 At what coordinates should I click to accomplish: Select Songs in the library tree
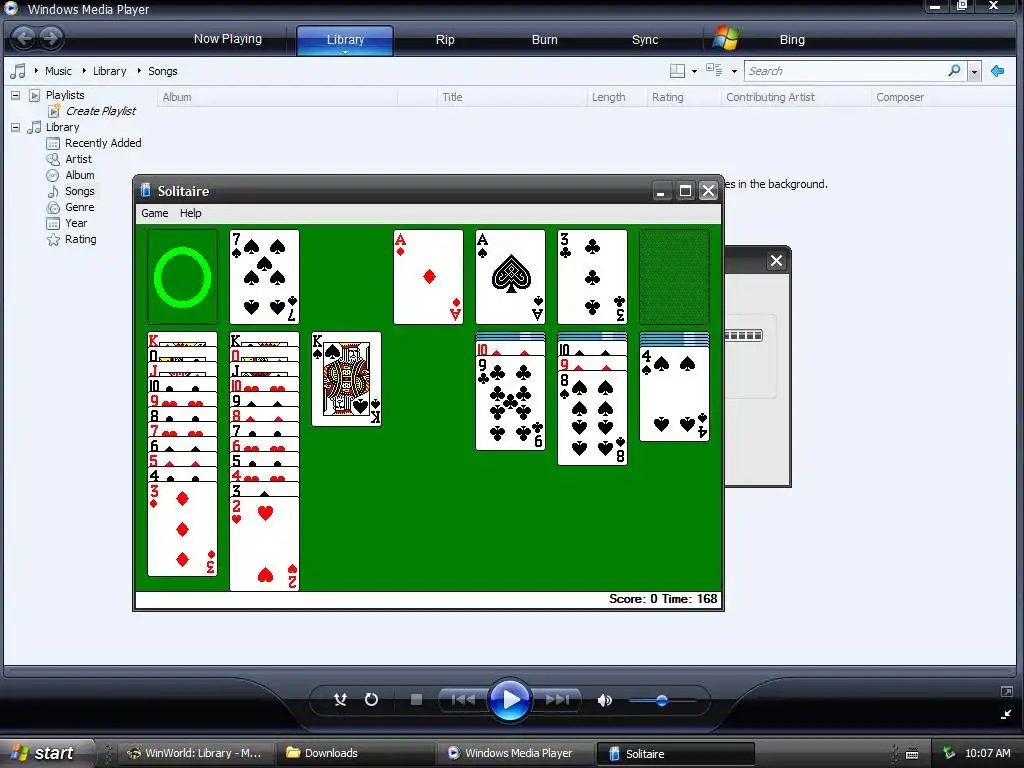point(80,191)
